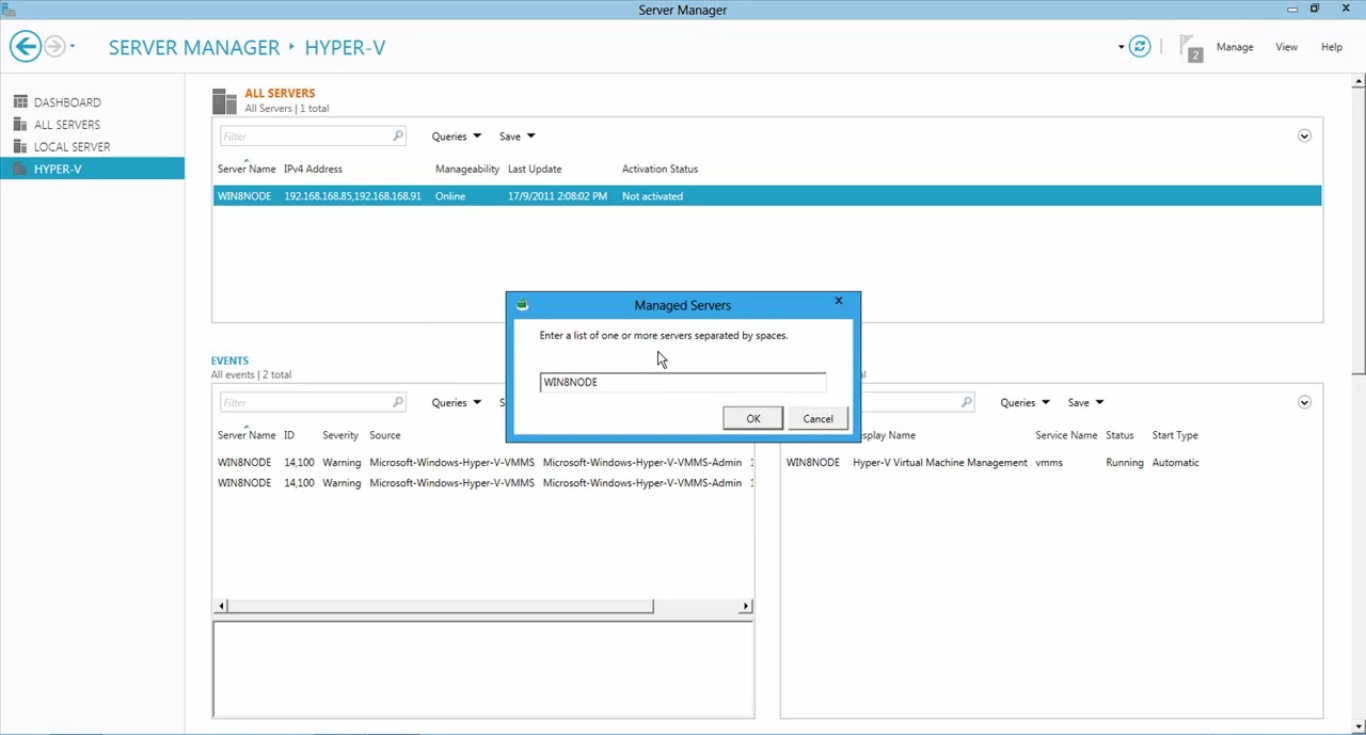Click OK in Managed Servers dialog
Screen dimensions: 1366x735
753,418
